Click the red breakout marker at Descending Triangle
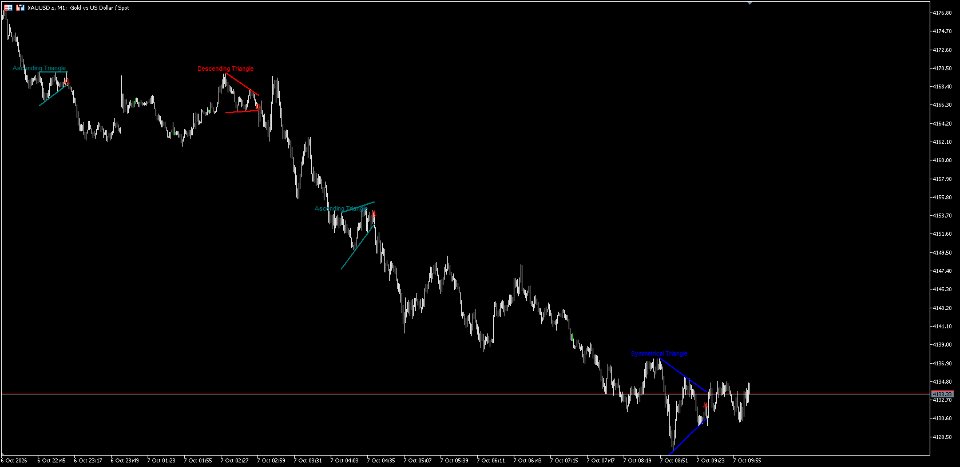The width and height of the screenshot is (960, 467). [258, 107]
